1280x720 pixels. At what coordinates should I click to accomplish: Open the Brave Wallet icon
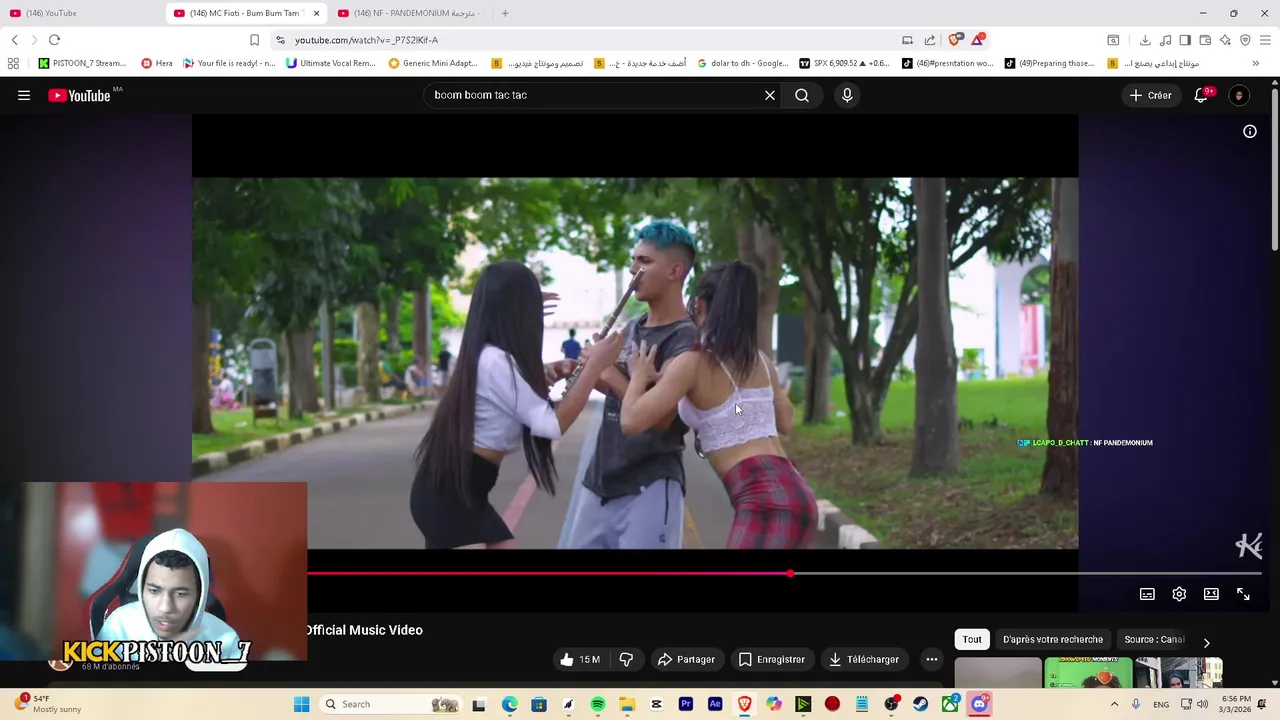[1205, 40]
